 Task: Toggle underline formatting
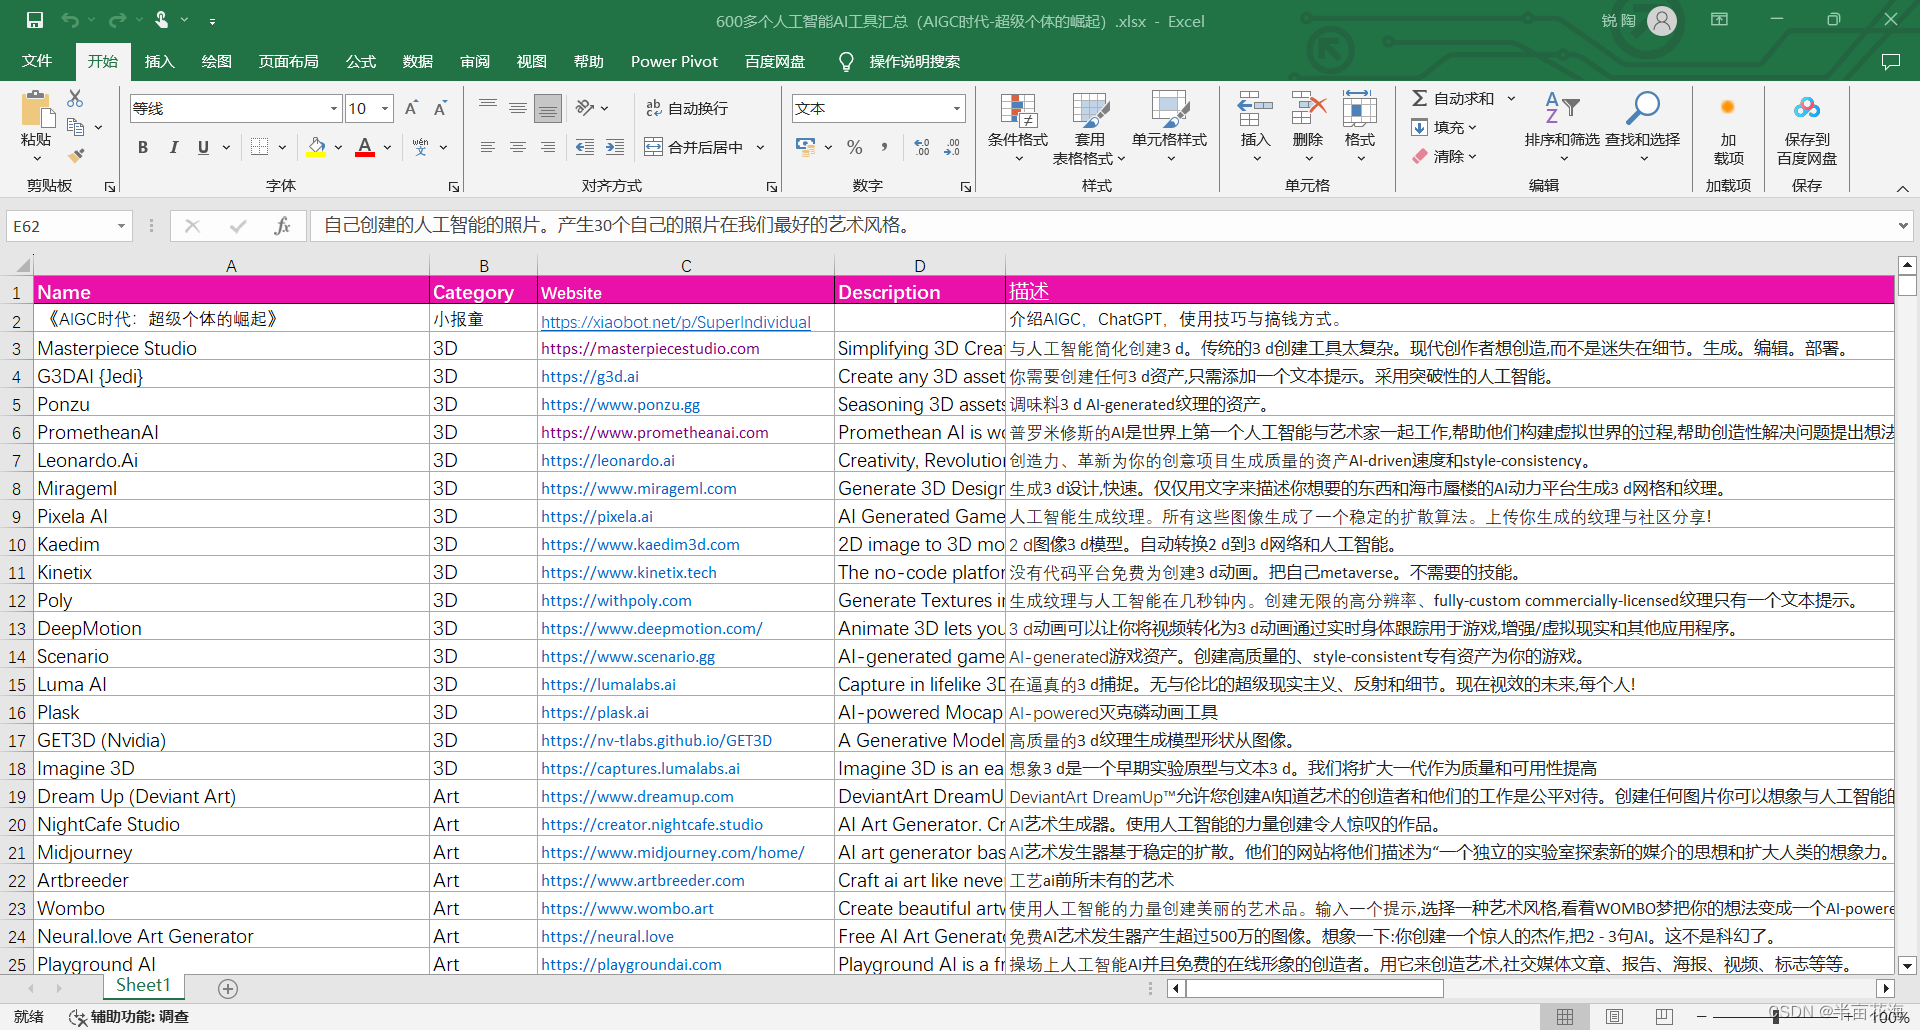[x=203, y=147]
